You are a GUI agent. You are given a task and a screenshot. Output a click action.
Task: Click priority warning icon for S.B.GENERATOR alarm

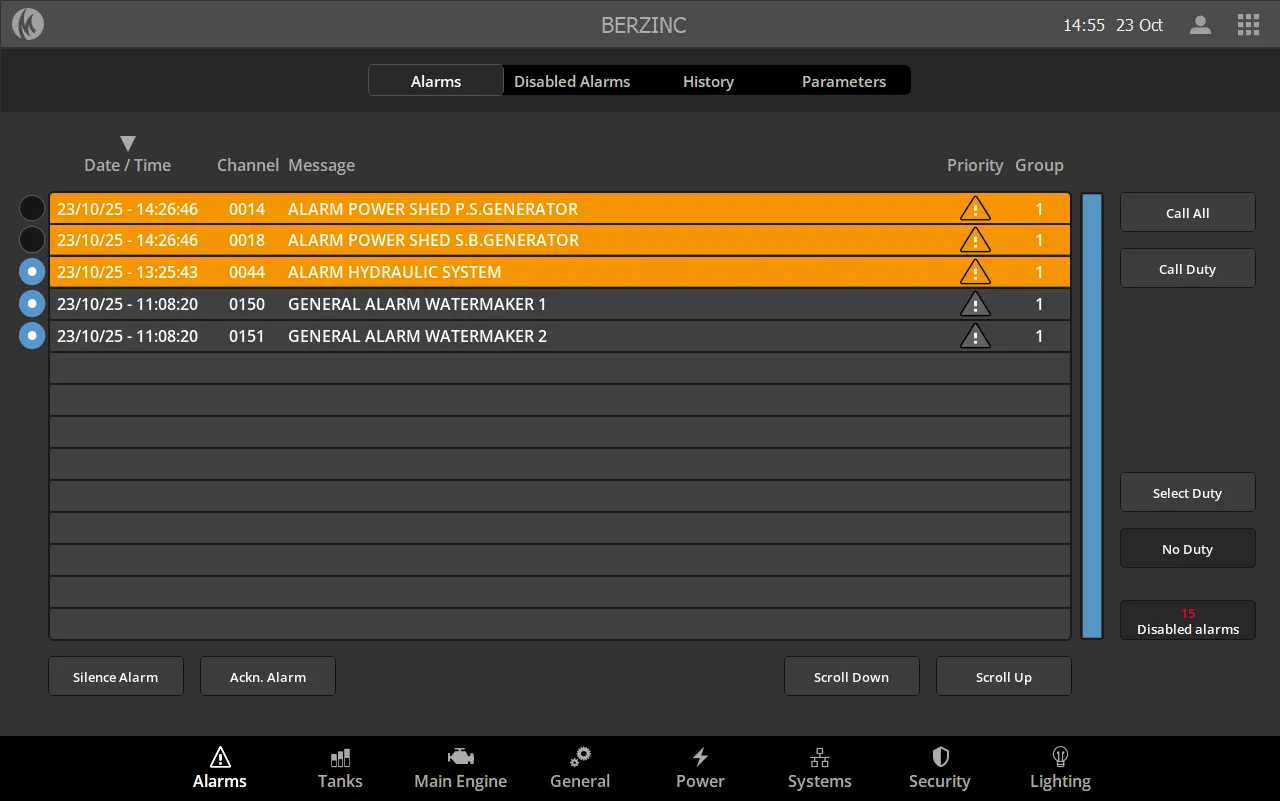click(x=975, y=240)
